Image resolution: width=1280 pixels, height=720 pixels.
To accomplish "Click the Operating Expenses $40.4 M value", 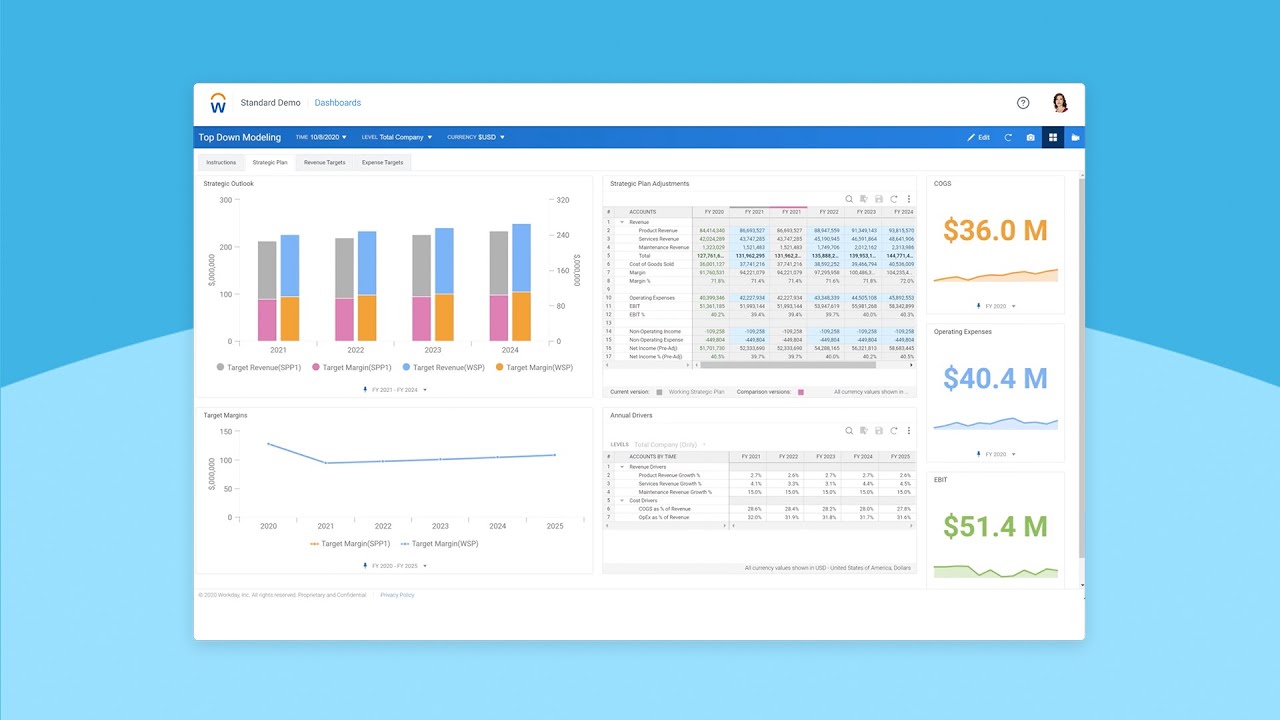I will (x=995, y=379).
